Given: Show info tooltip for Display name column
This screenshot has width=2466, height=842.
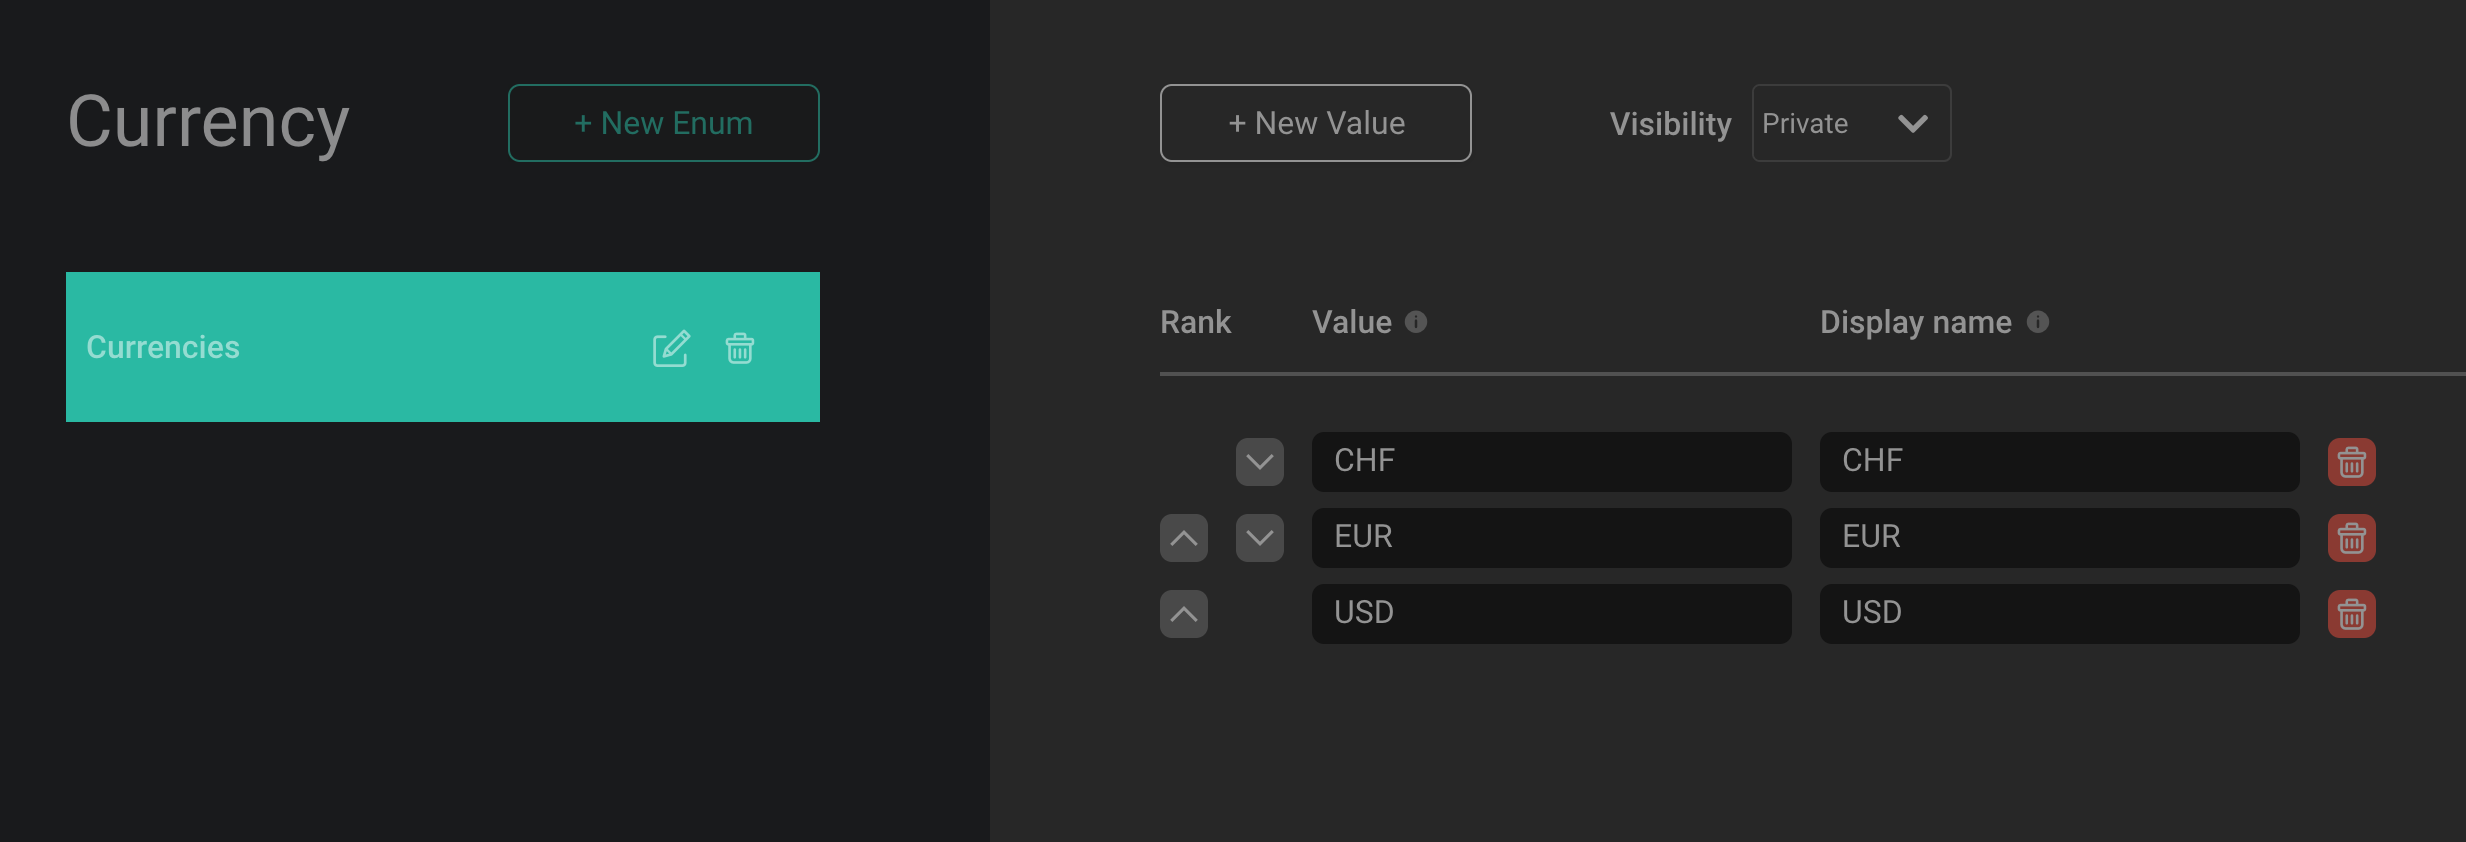Looking at the screenshot, I should [x=2038, y=322].
